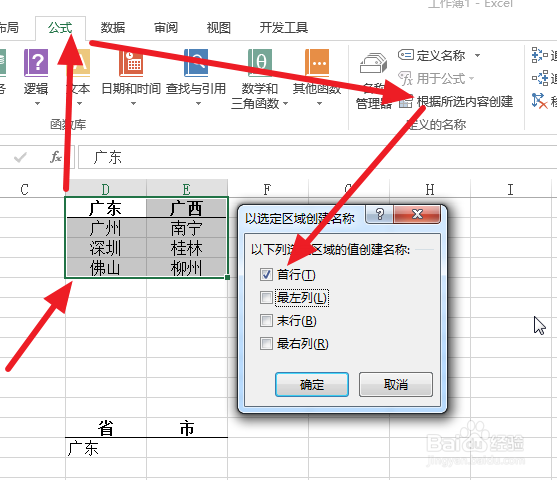
Task: Select the bold 广东 header cell
Action: pos(106,208)
